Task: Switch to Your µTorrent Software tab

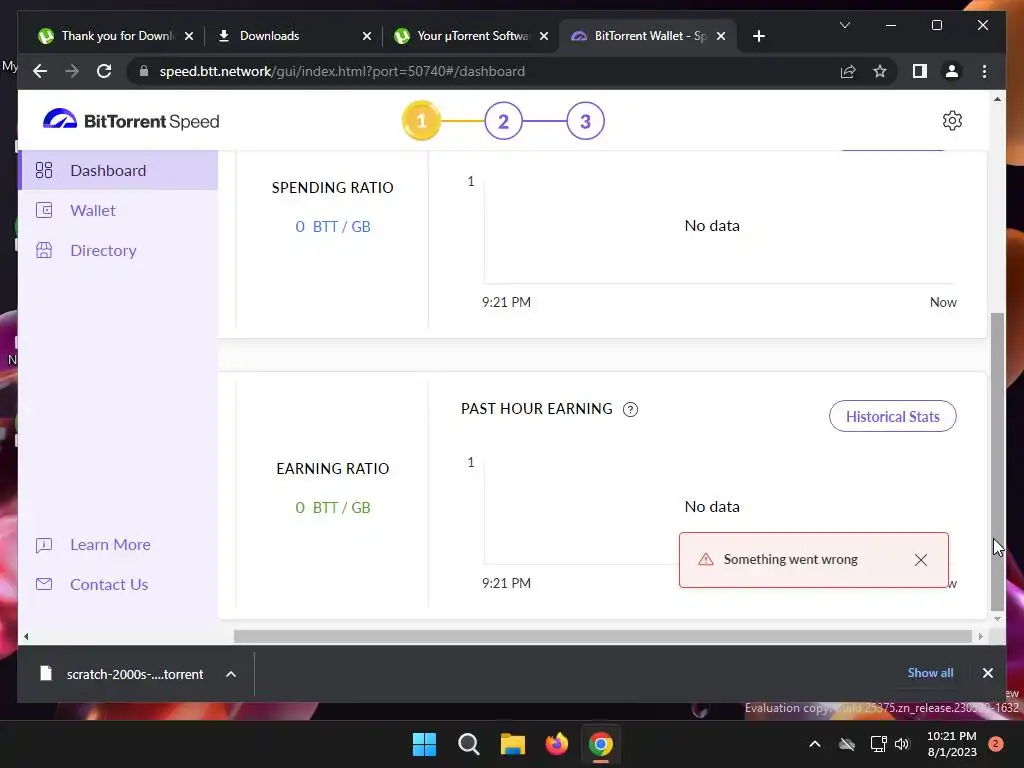Action: [472, 36]
